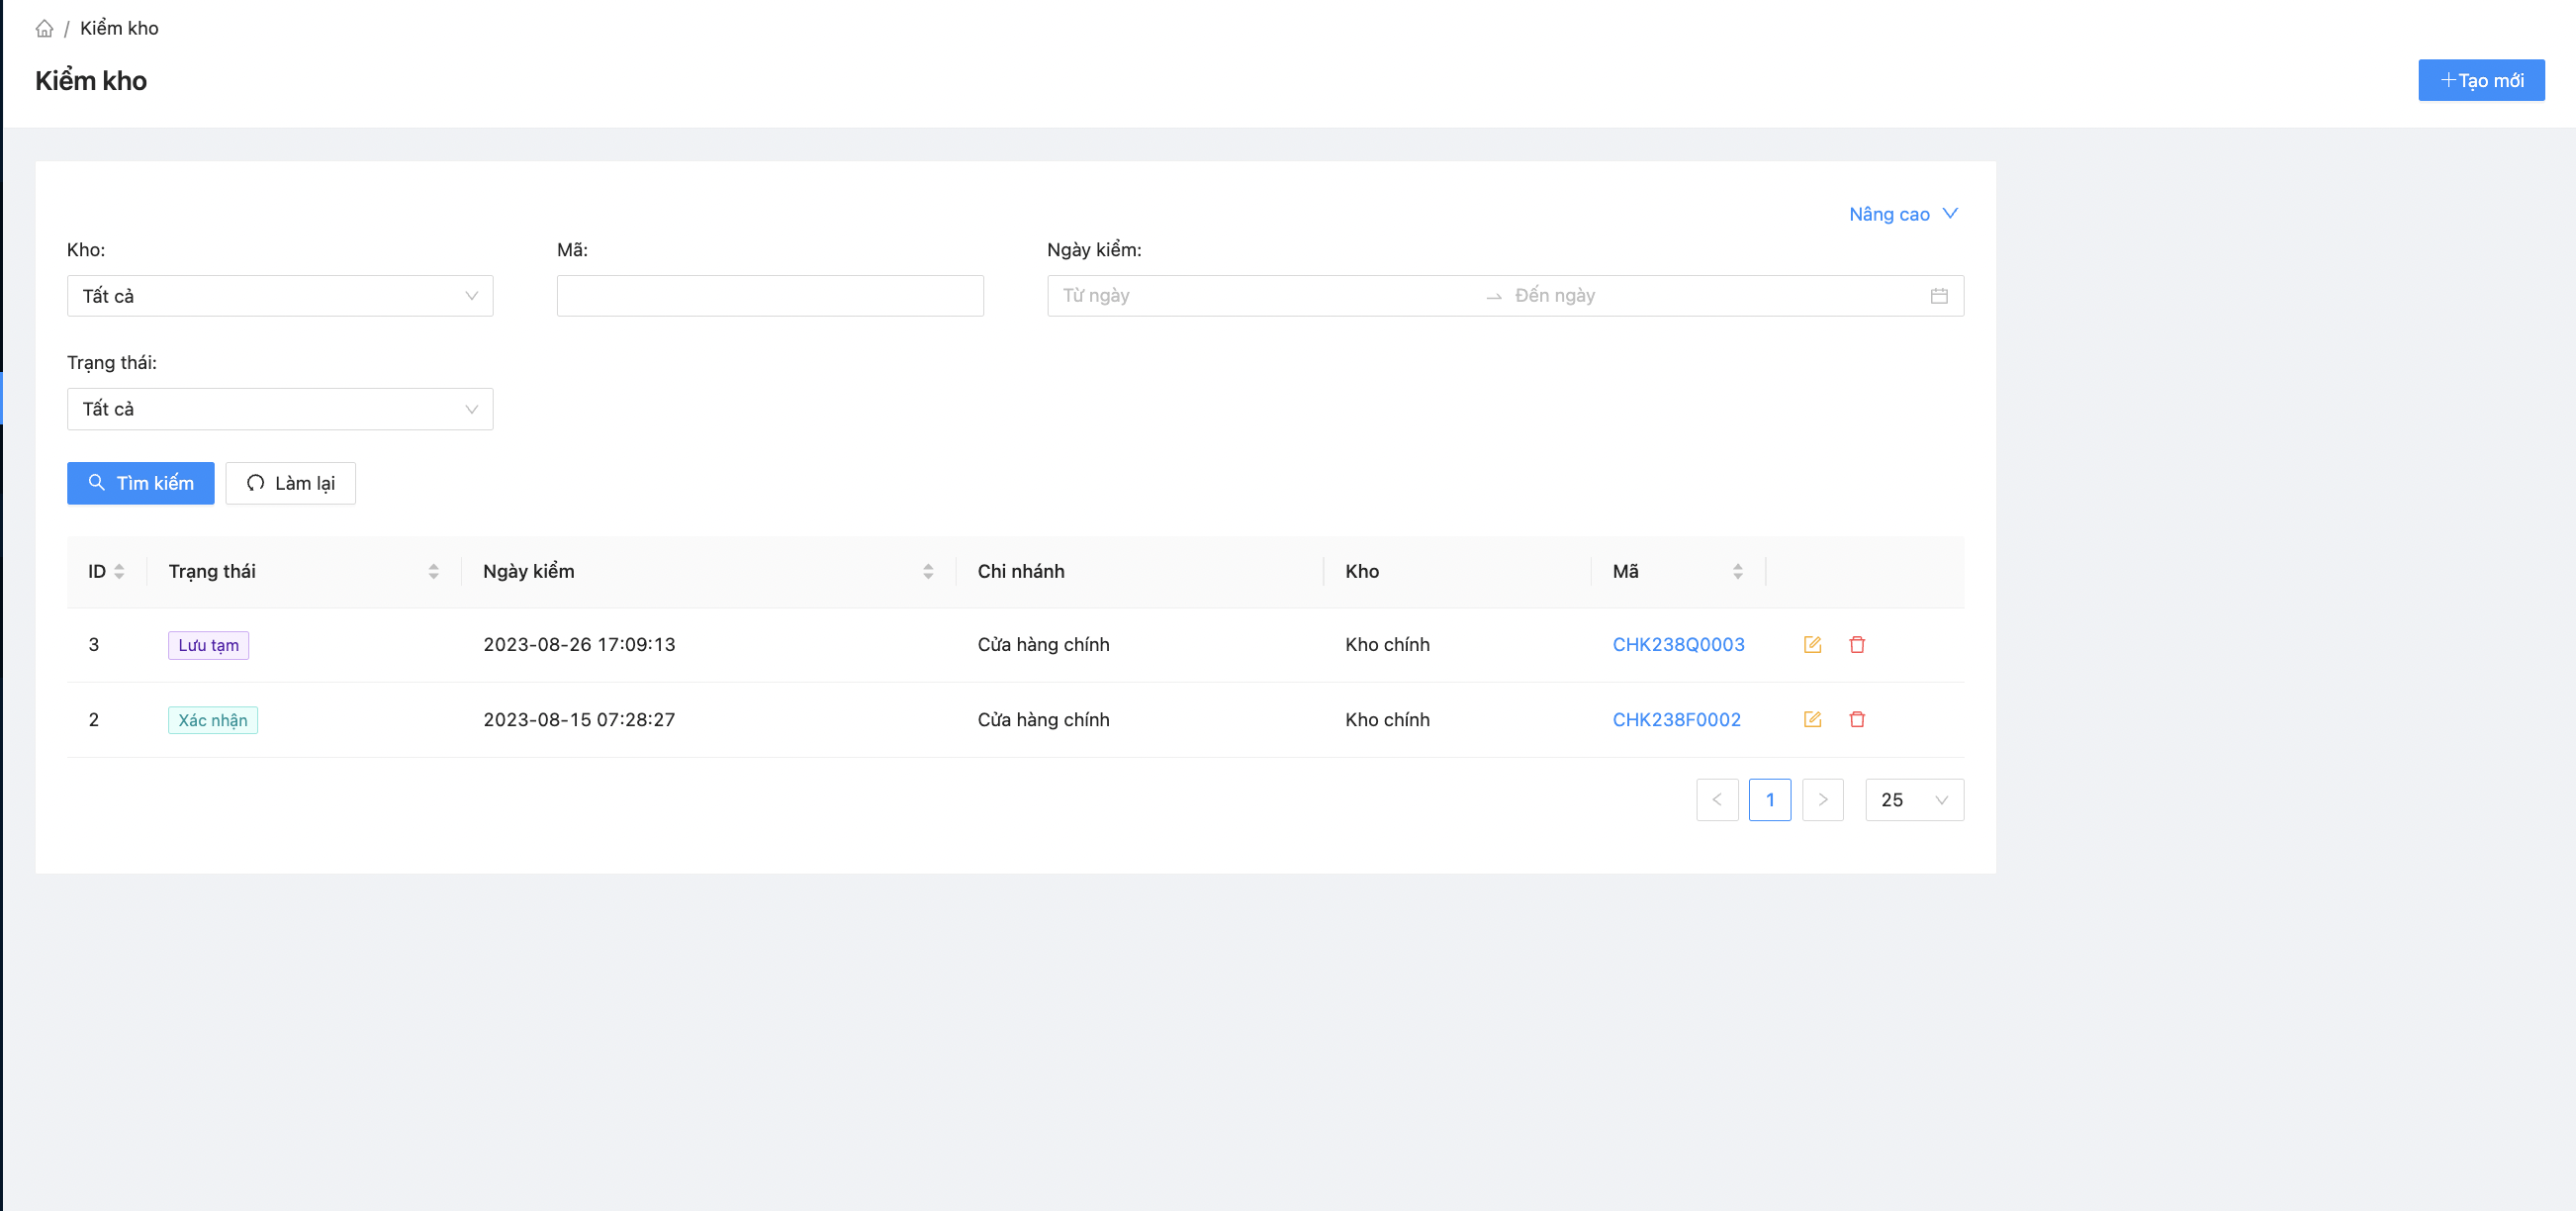Sort table by Ngày kiểm column

click(928, 572)
